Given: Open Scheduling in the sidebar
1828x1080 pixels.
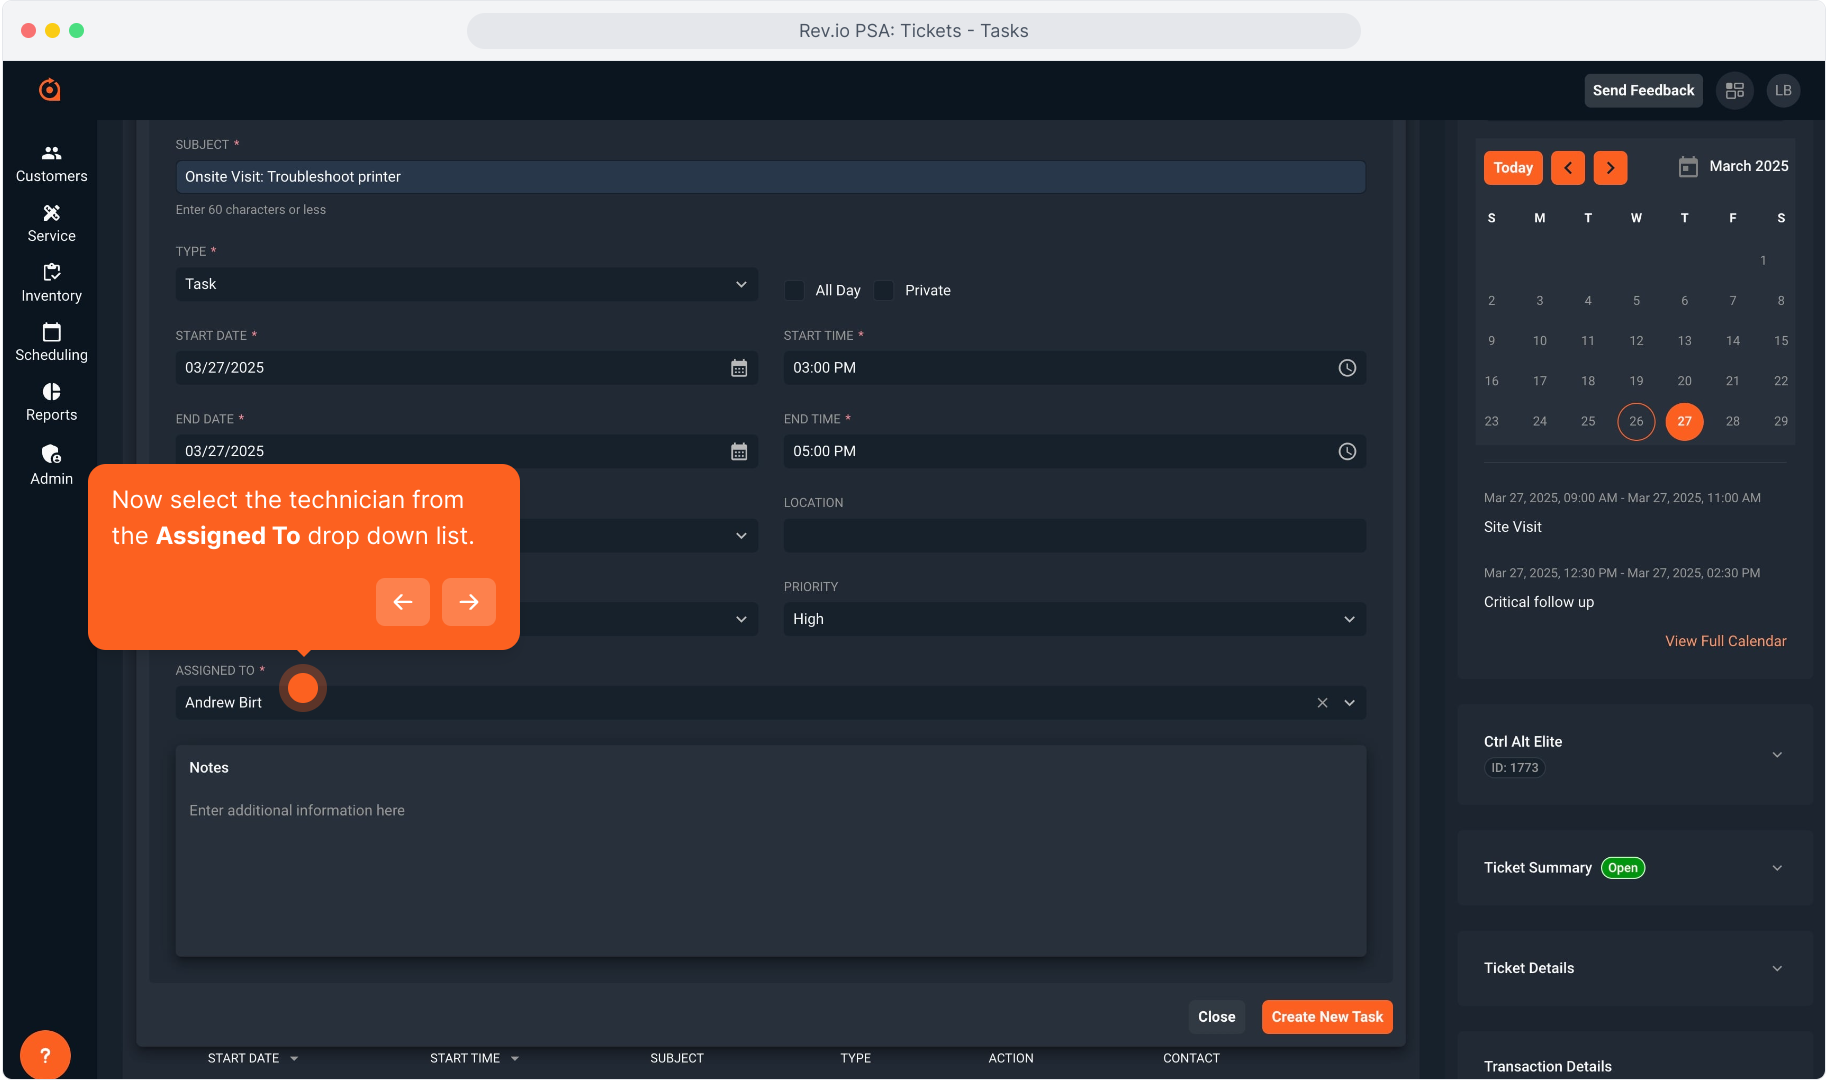Looking at the screenshot, I should [x=51, y=342].
